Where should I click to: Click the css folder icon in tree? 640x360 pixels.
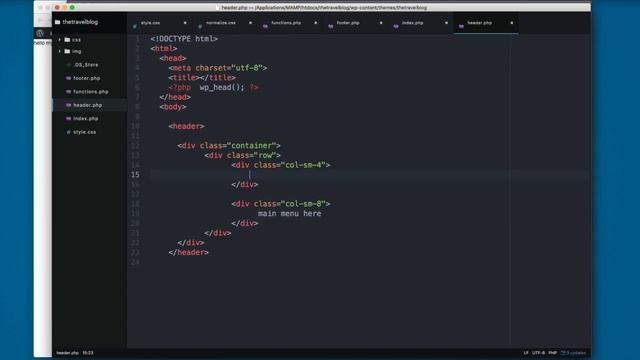67,40
